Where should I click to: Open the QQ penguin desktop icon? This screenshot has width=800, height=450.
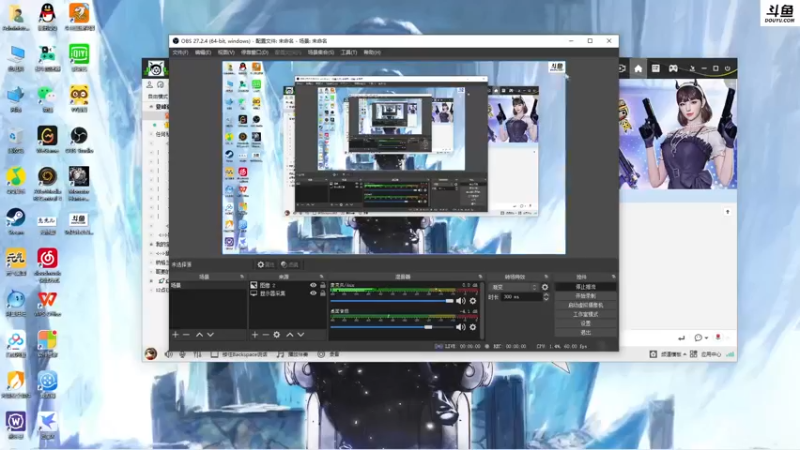[47, 17]
